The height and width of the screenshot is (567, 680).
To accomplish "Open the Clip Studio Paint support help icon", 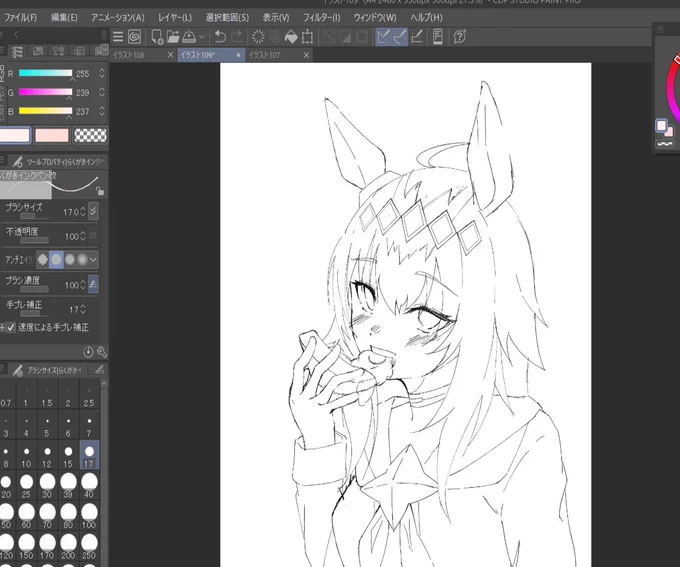I will click(460, 37).
